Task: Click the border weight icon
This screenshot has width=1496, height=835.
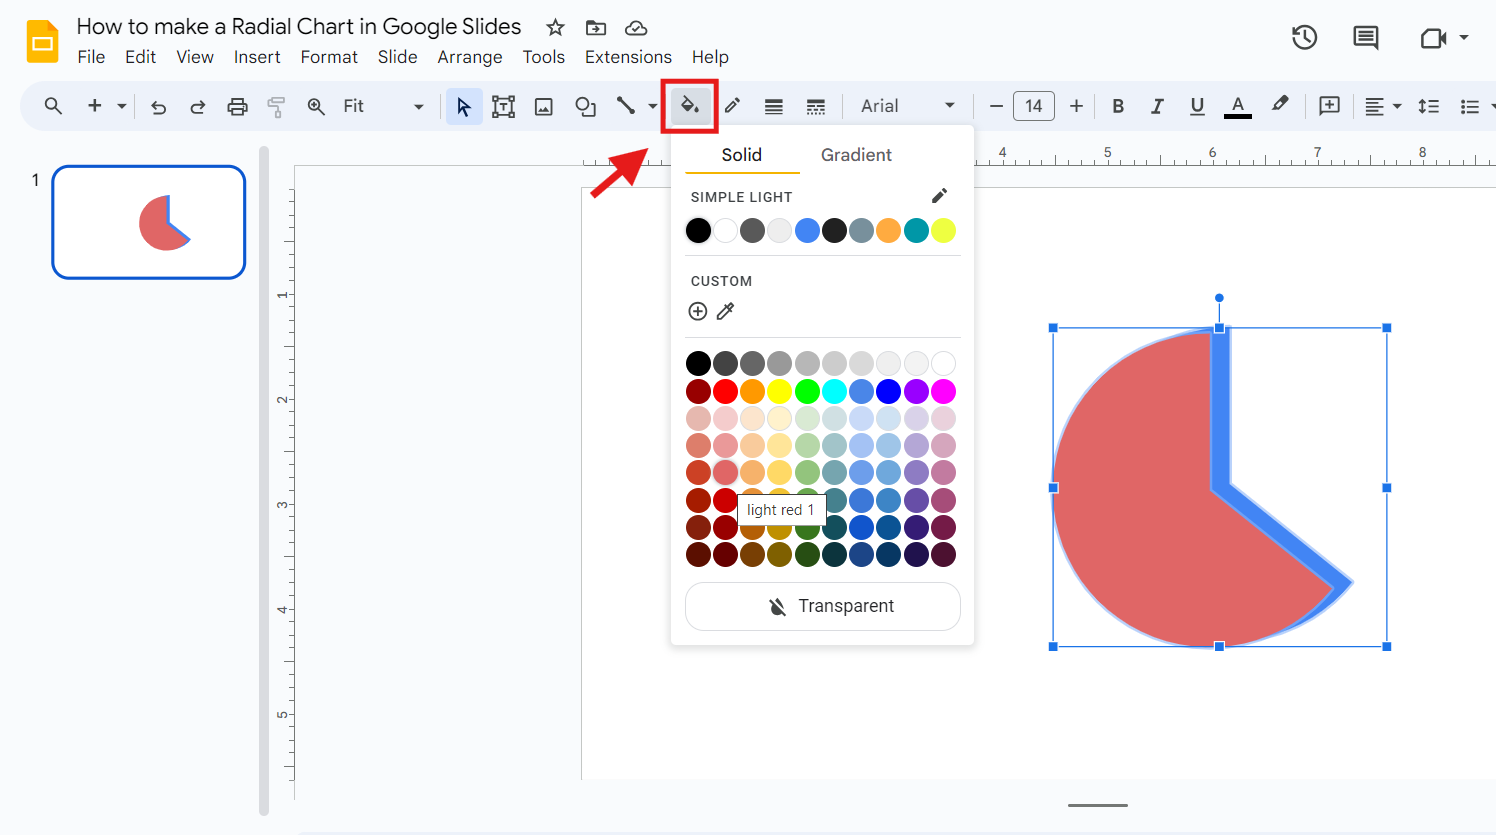Action: (774, 106)
